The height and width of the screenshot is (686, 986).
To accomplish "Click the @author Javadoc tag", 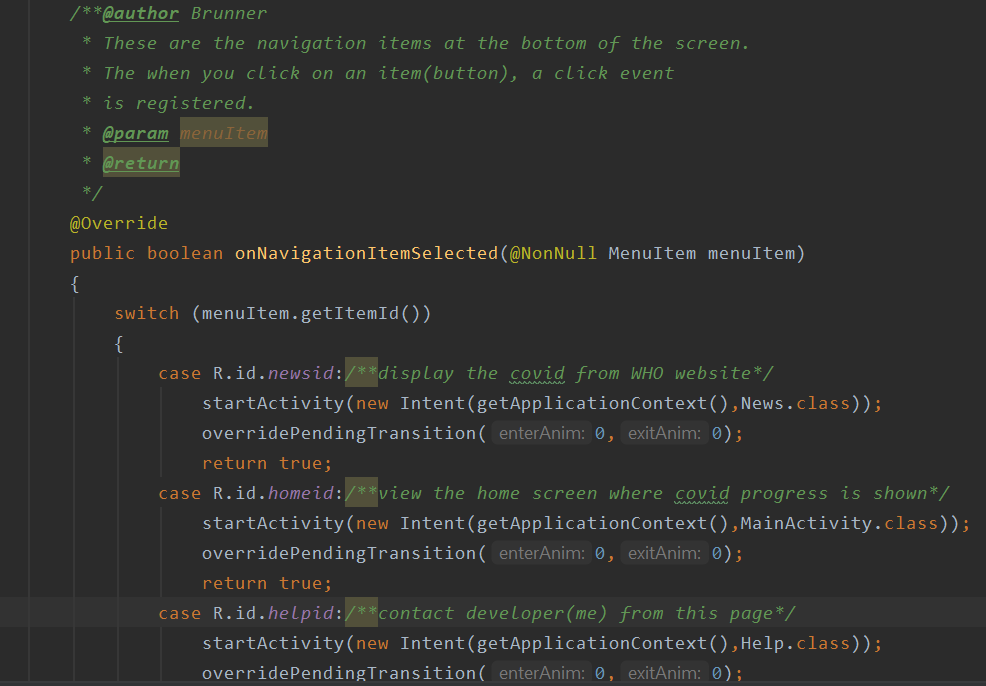I will click(141, 13).
